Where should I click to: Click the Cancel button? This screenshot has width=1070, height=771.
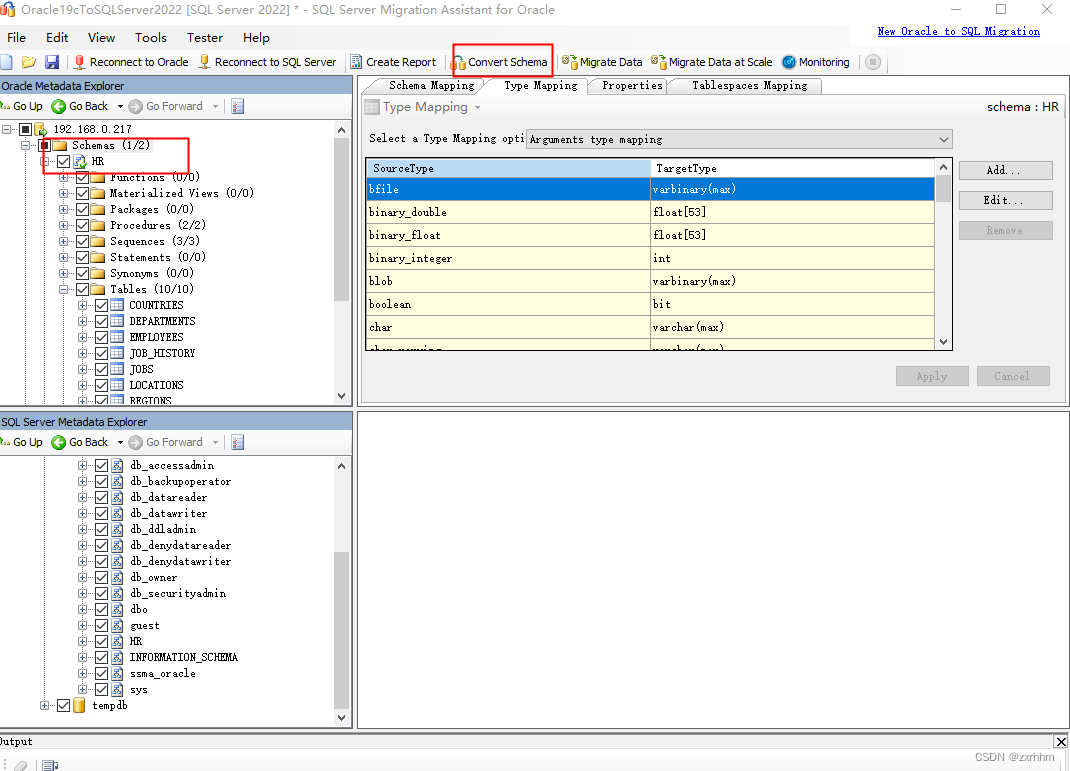point(1013,377)
